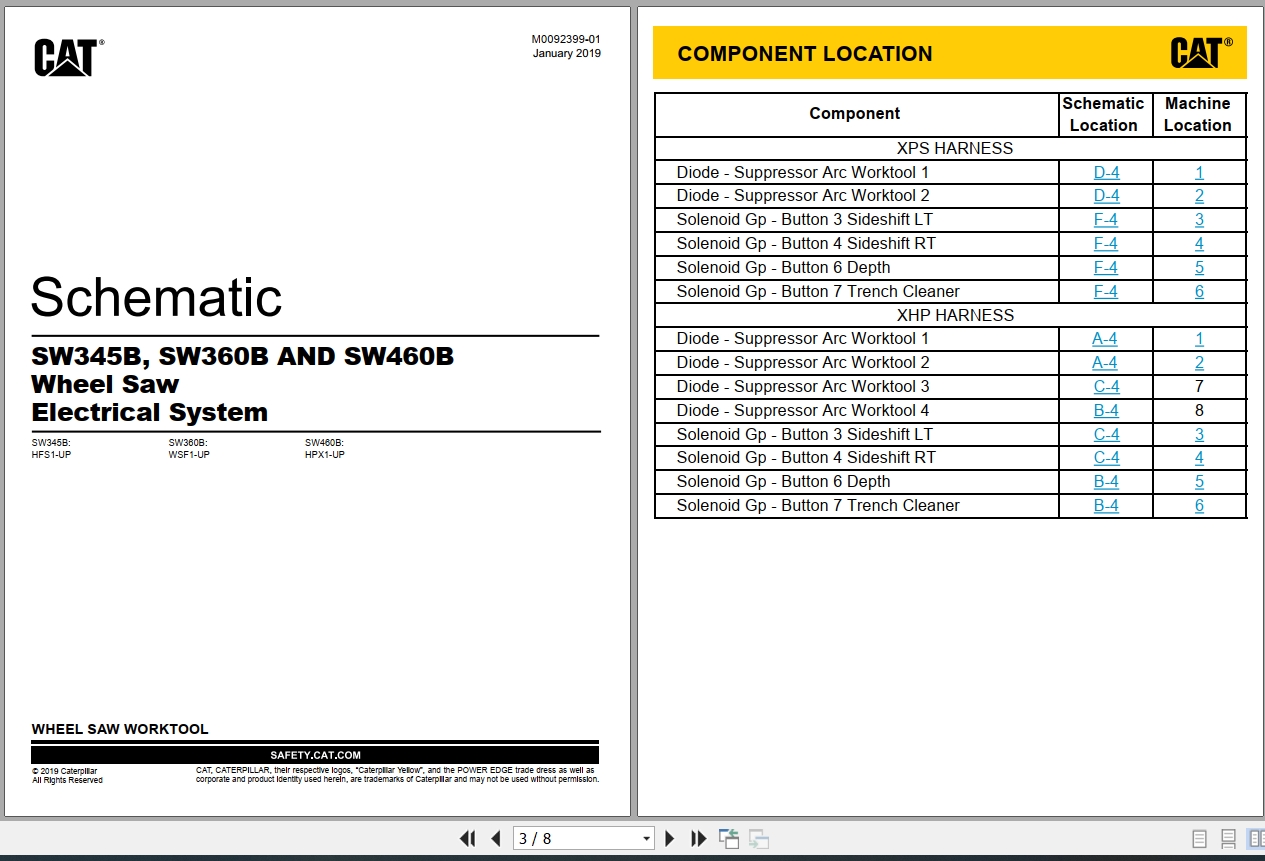Switch to single page view
1265x861 pixels.
click(1199, 839)
